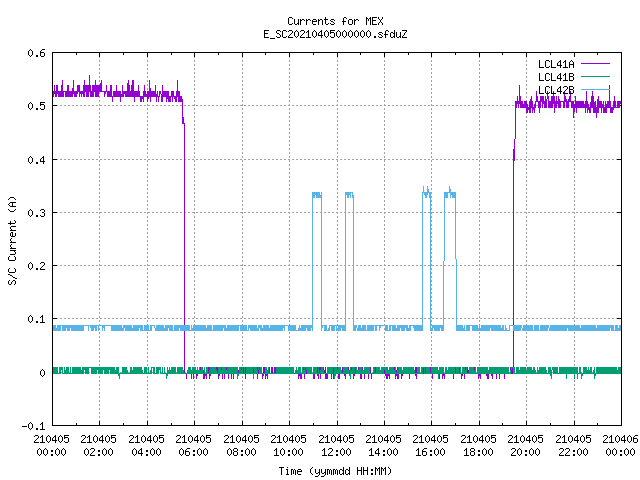Click the LCL42B pulse just before 12:00

(x=317, y=261)
